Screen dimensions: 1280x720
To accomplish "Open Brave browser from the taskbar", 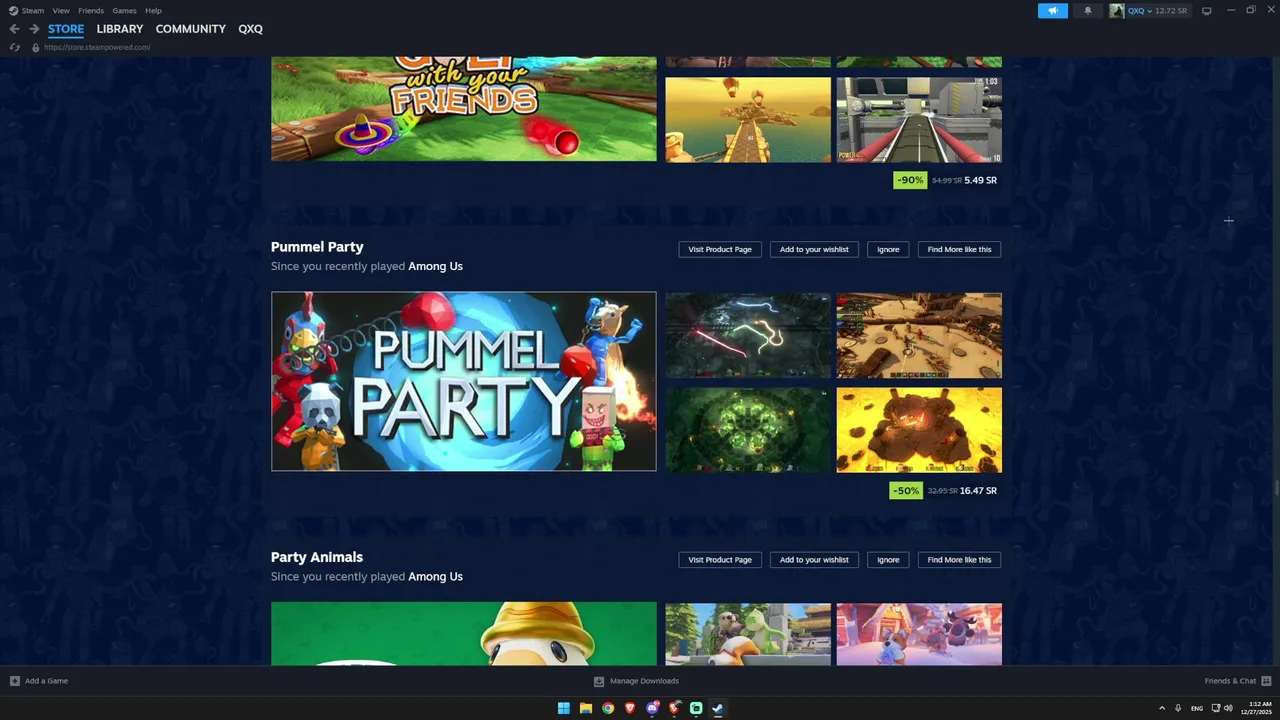I will click(630, 708).
